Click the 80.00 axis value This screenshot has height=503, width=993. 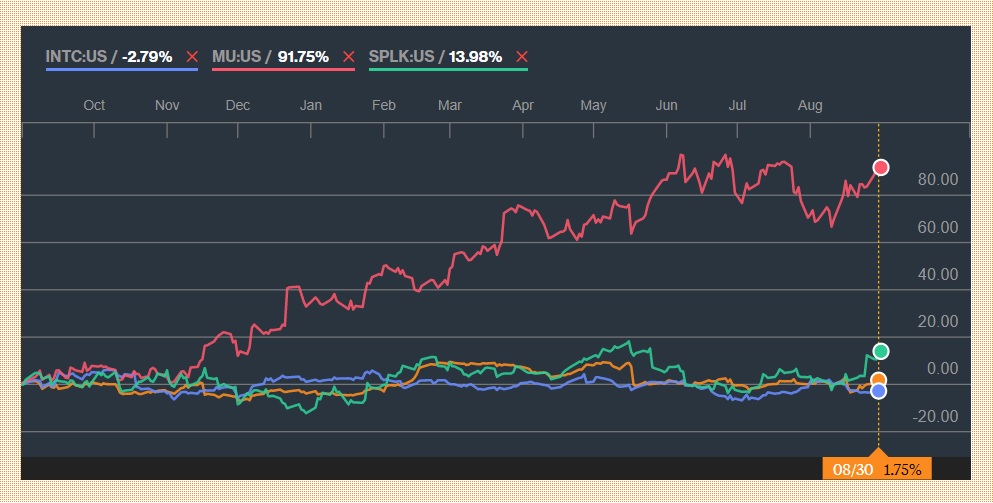(938, 180)
